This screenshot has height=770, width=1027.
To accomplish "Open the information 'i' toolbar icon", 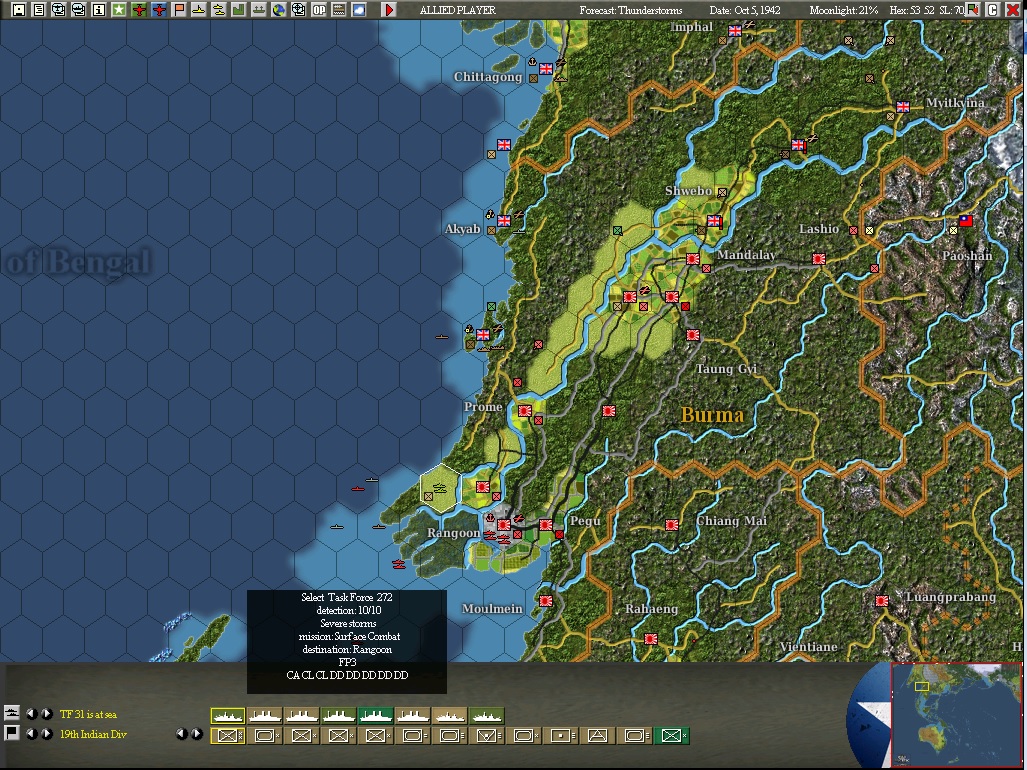I will 98,10.
